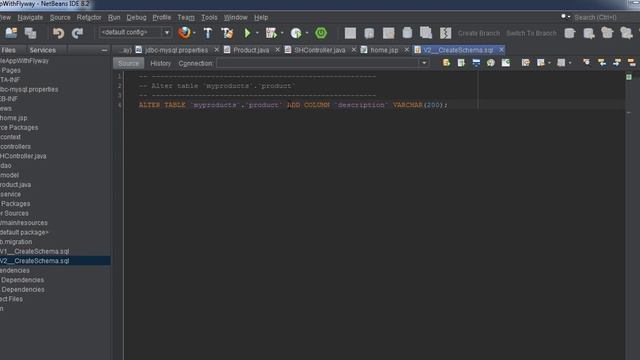Open the Debug Project dropdown arrow
640x360 pixels.
[282, 33]
